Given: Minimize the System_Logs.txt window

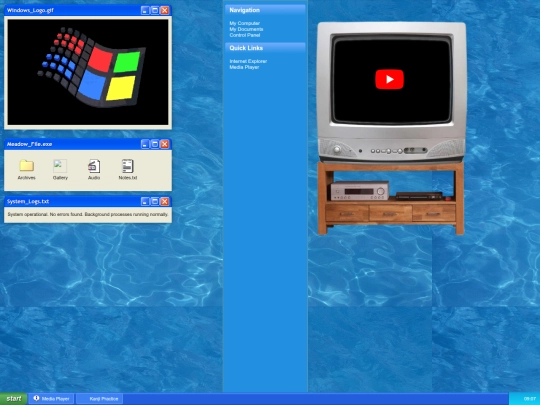Looking at the screenshot, I should pos(145,201).
